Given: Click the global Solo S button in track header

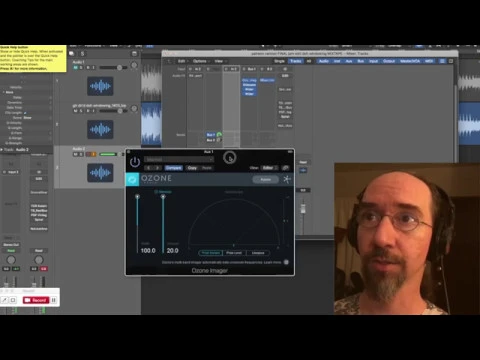Looking at the screenshot, I should coord(82,54).
